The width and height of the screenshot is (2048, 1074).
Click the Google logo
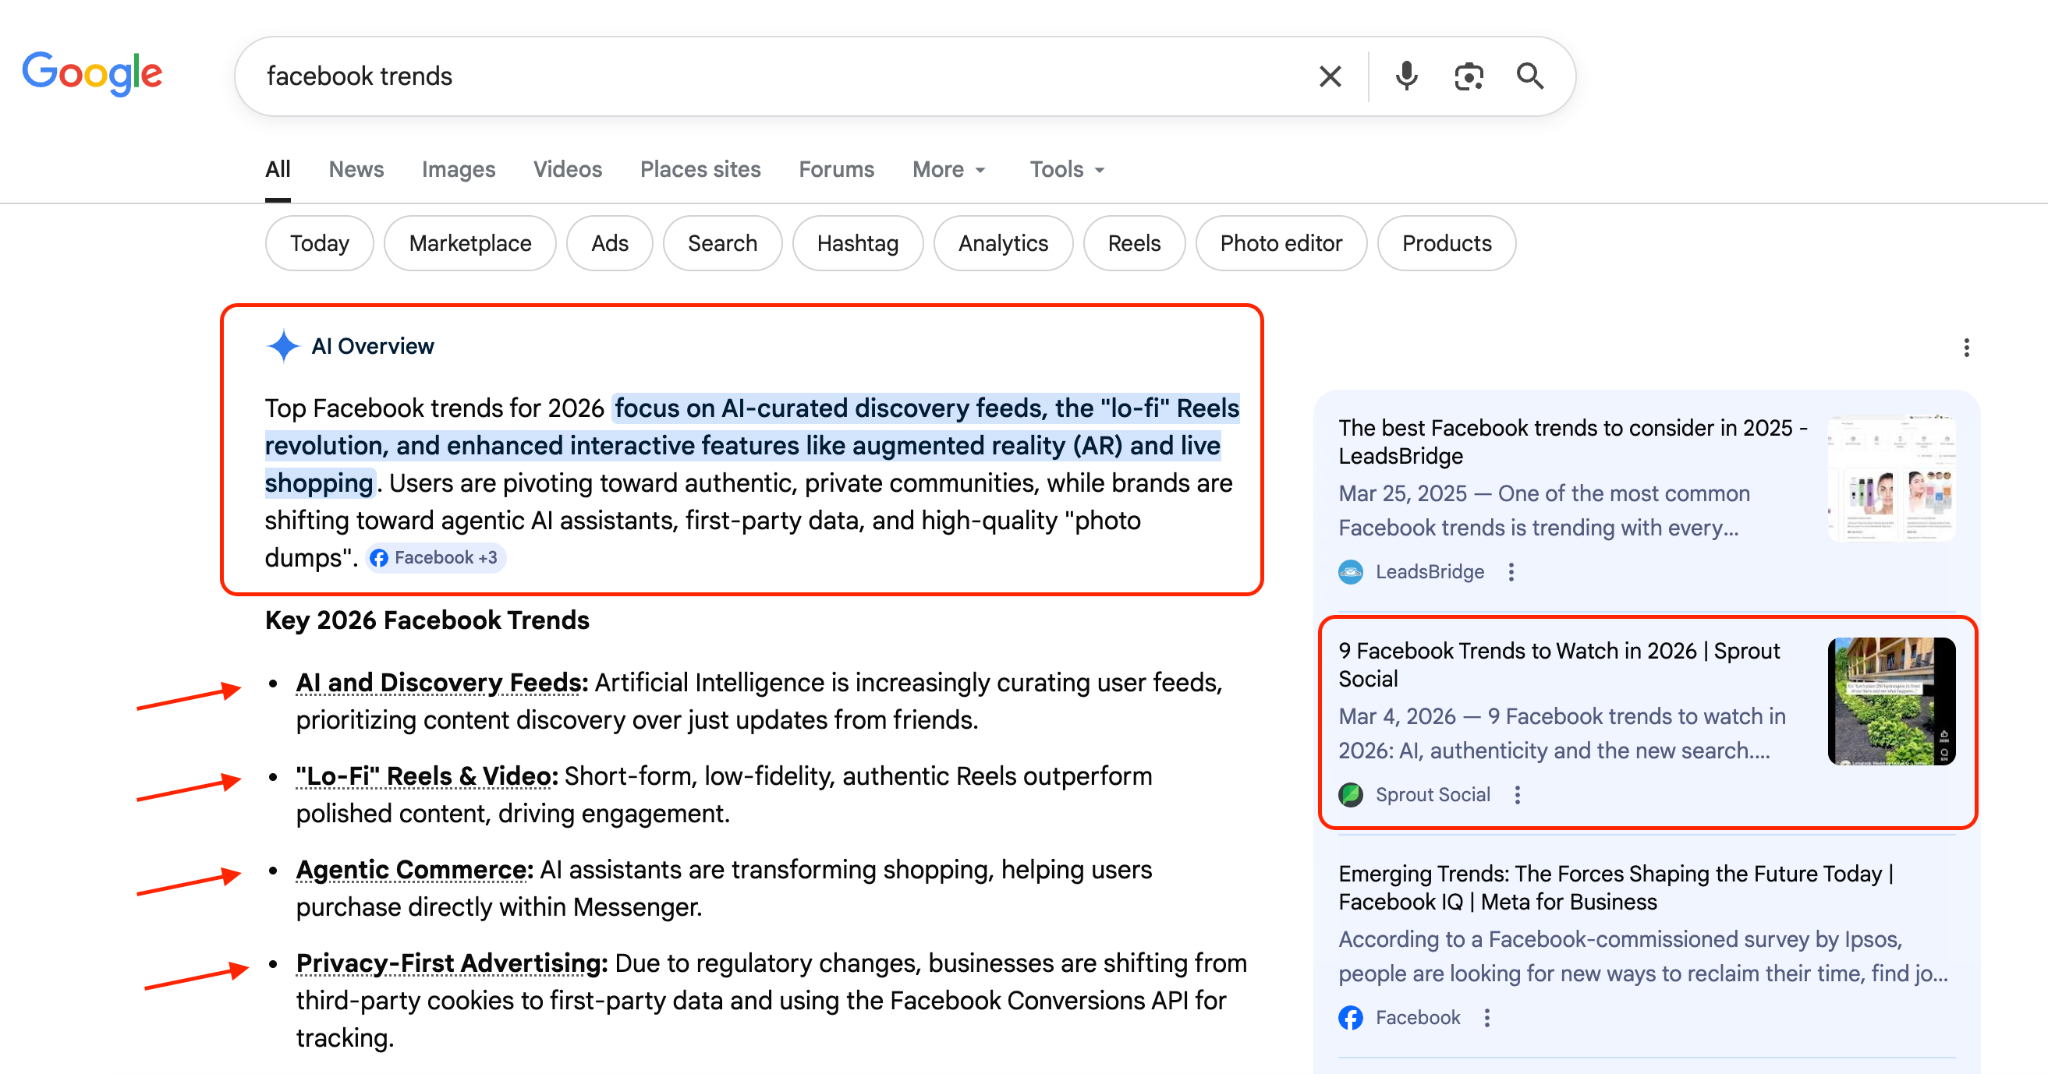(x=92, y=74)
